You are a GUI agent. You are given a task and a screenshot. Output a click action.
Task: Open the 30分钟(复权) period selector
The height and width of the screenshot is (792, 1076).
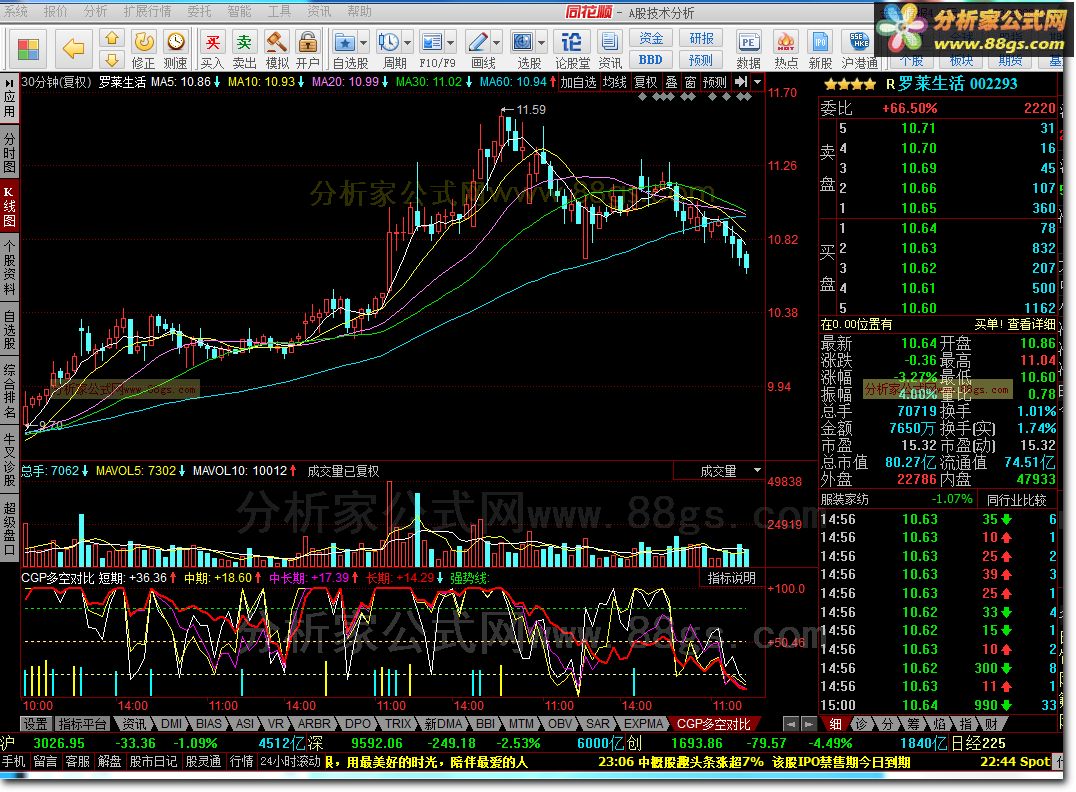point(56,82)
